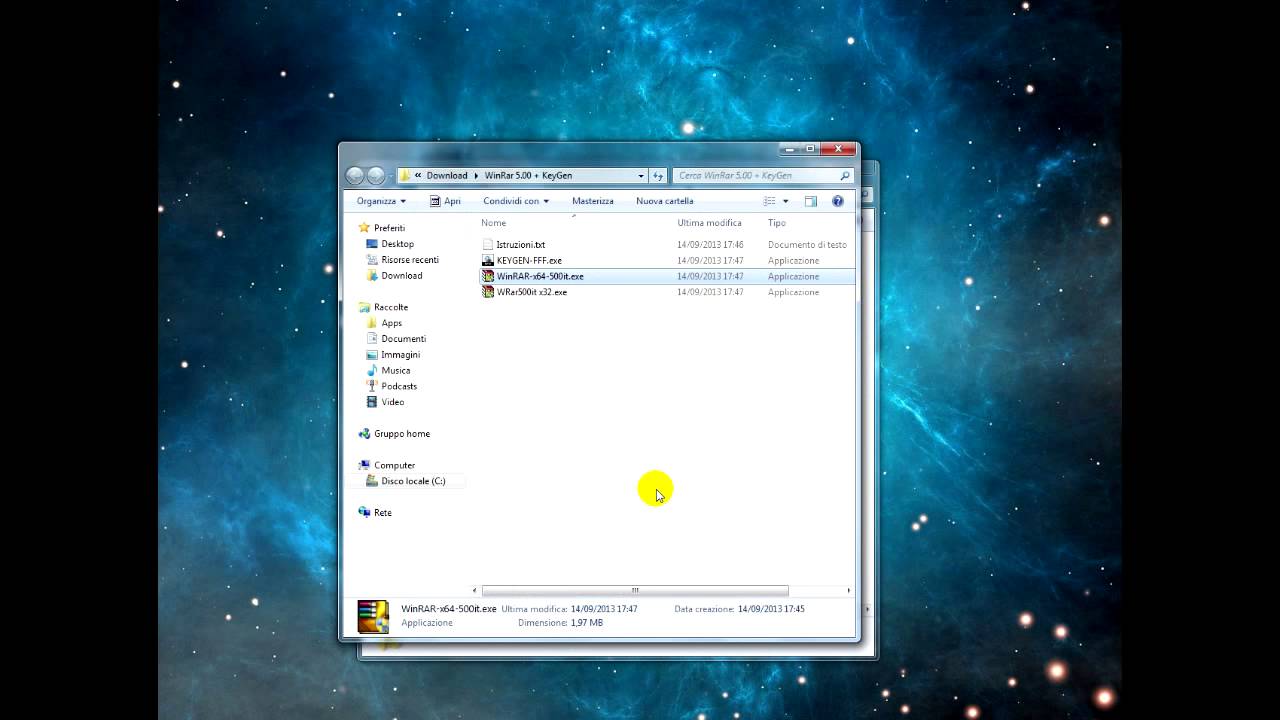Open the address bar history dropdown arrow
1280x720 pixels.
tap(641, 176)
